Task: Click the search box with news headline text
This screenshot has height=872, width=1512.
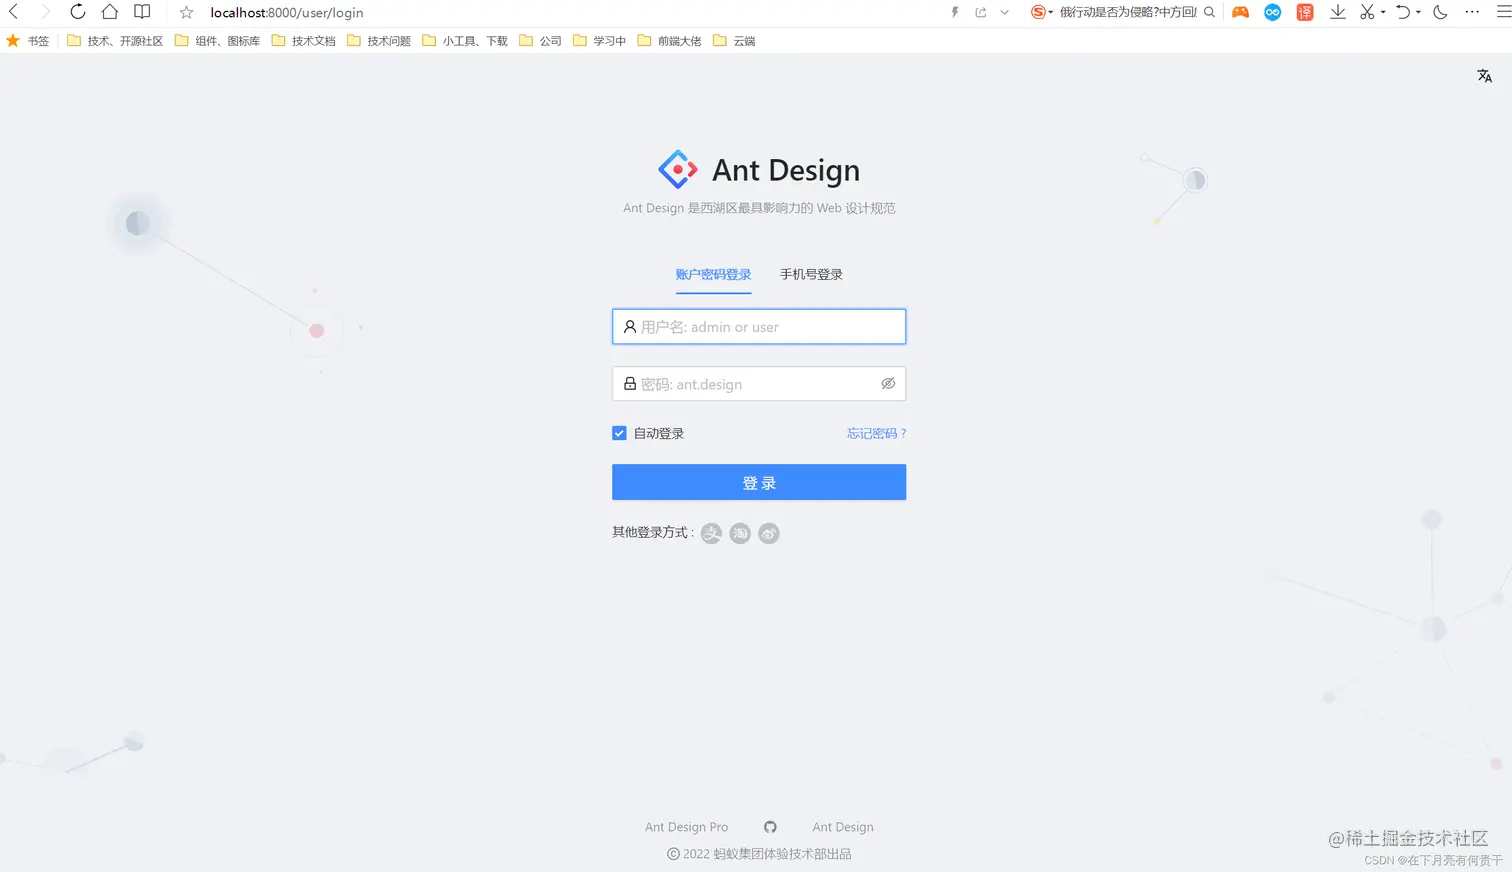Action: click(1128, 12)
